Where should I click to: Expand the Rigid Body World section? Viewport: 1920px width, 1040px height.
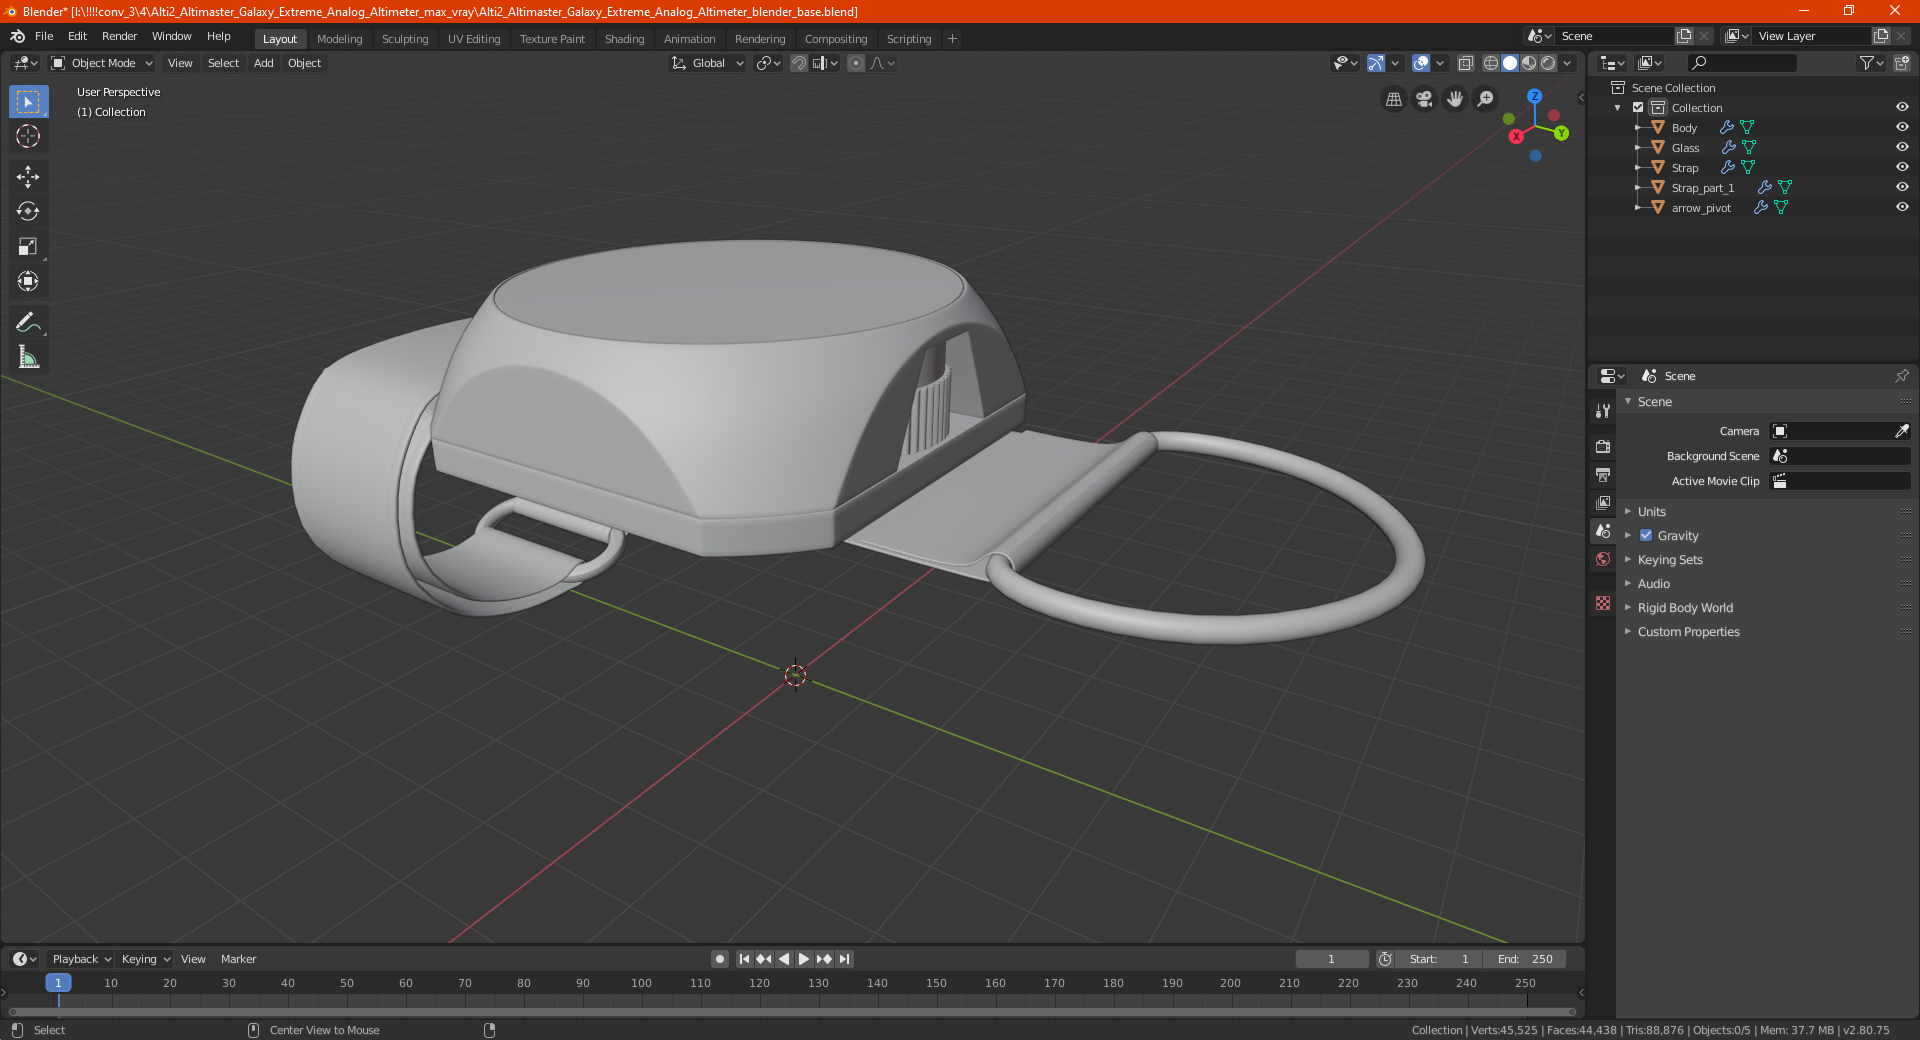pyautogui.click(x=1684, y=607)
